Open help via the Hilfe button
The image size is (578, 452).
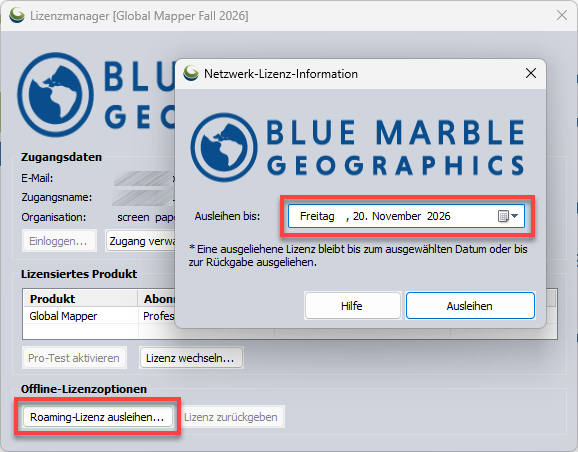click(x=352, y=306)
